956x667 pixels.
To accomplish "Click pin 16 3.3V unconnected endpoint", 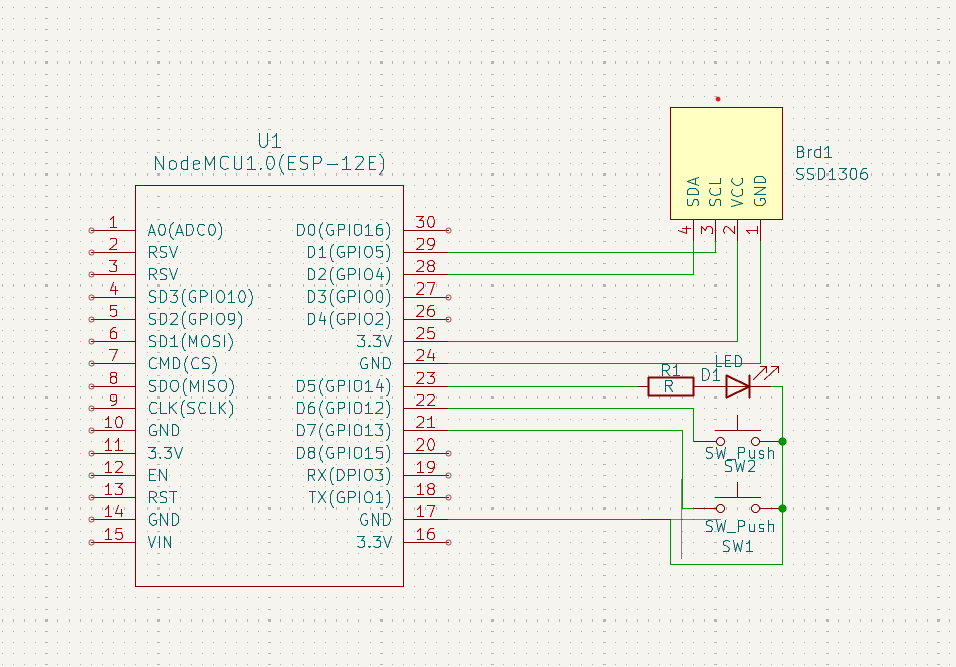I will pos(448,542).
